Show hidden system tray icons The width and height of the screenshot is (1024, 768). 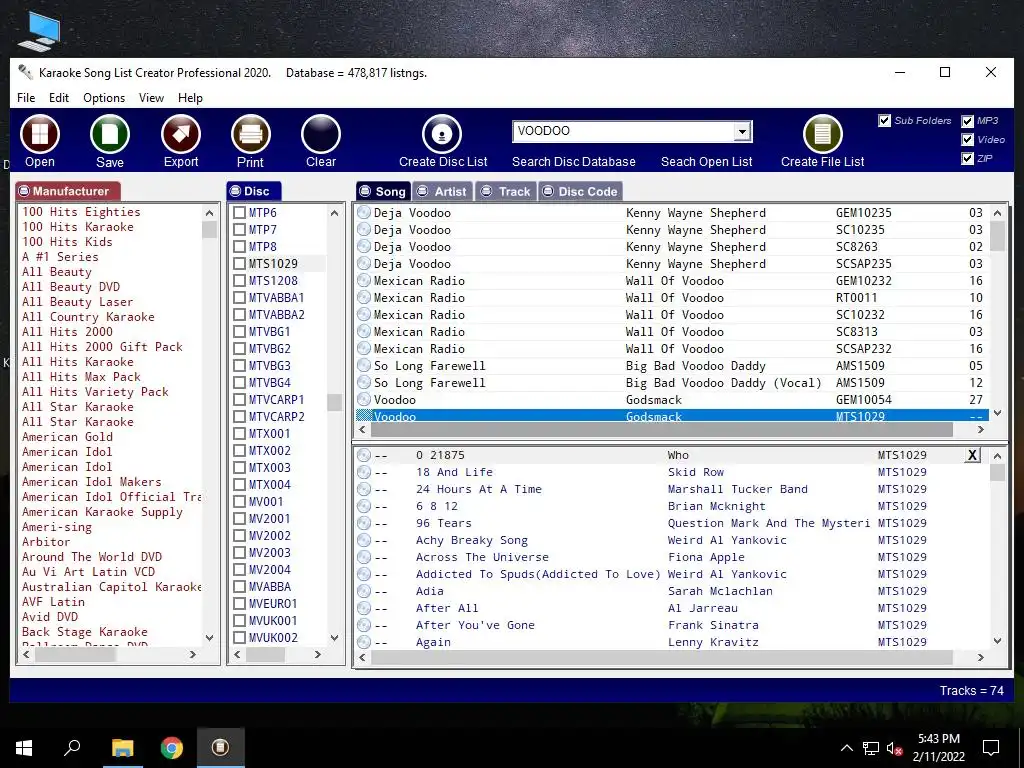(846, 748)
